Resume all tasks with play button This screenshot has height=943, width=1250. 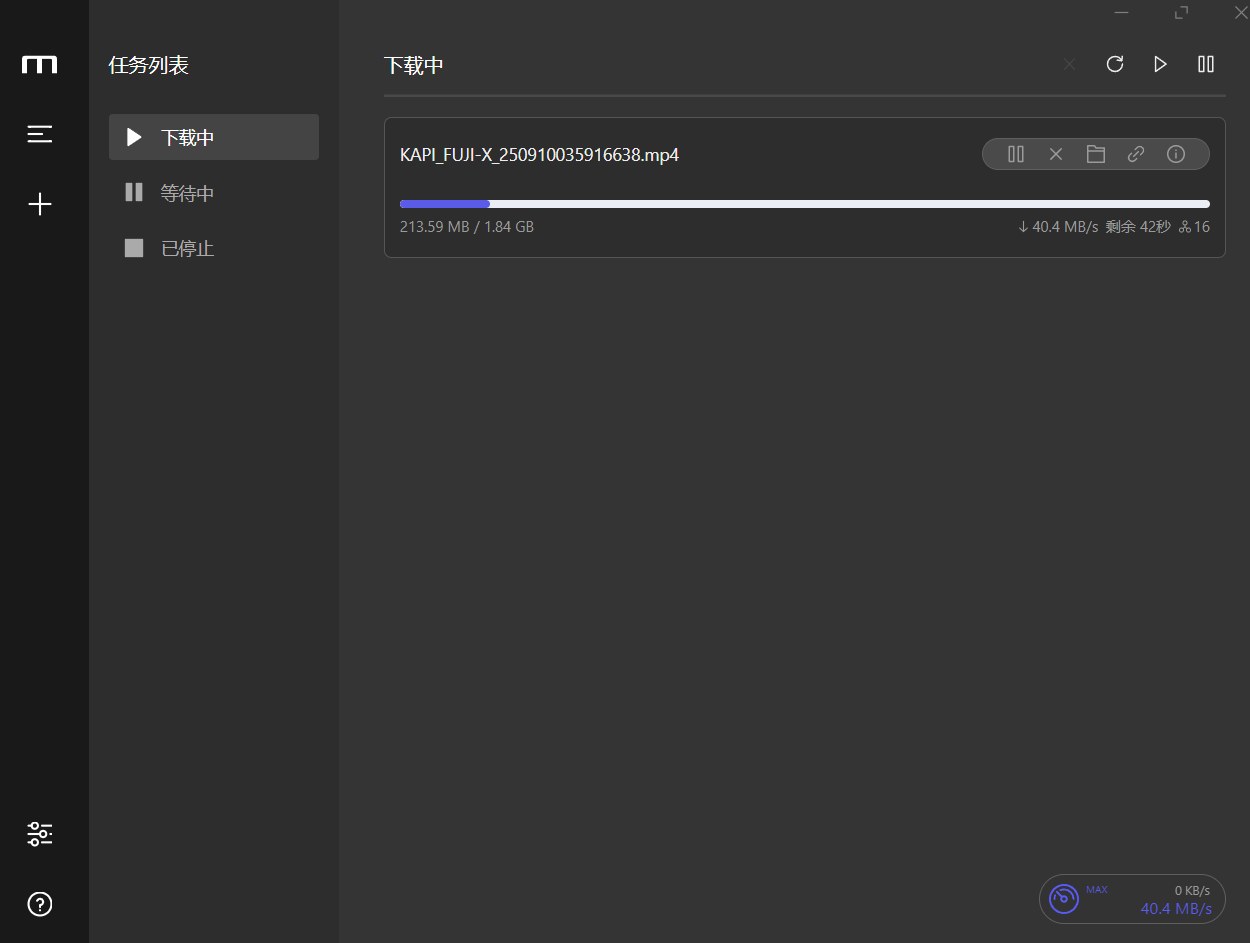click(x=1160, y=64)
